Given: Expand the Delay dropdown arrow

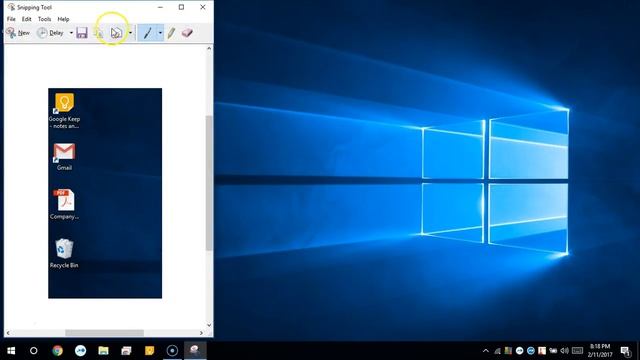Looking at the screenshot, I should [71, 33].
